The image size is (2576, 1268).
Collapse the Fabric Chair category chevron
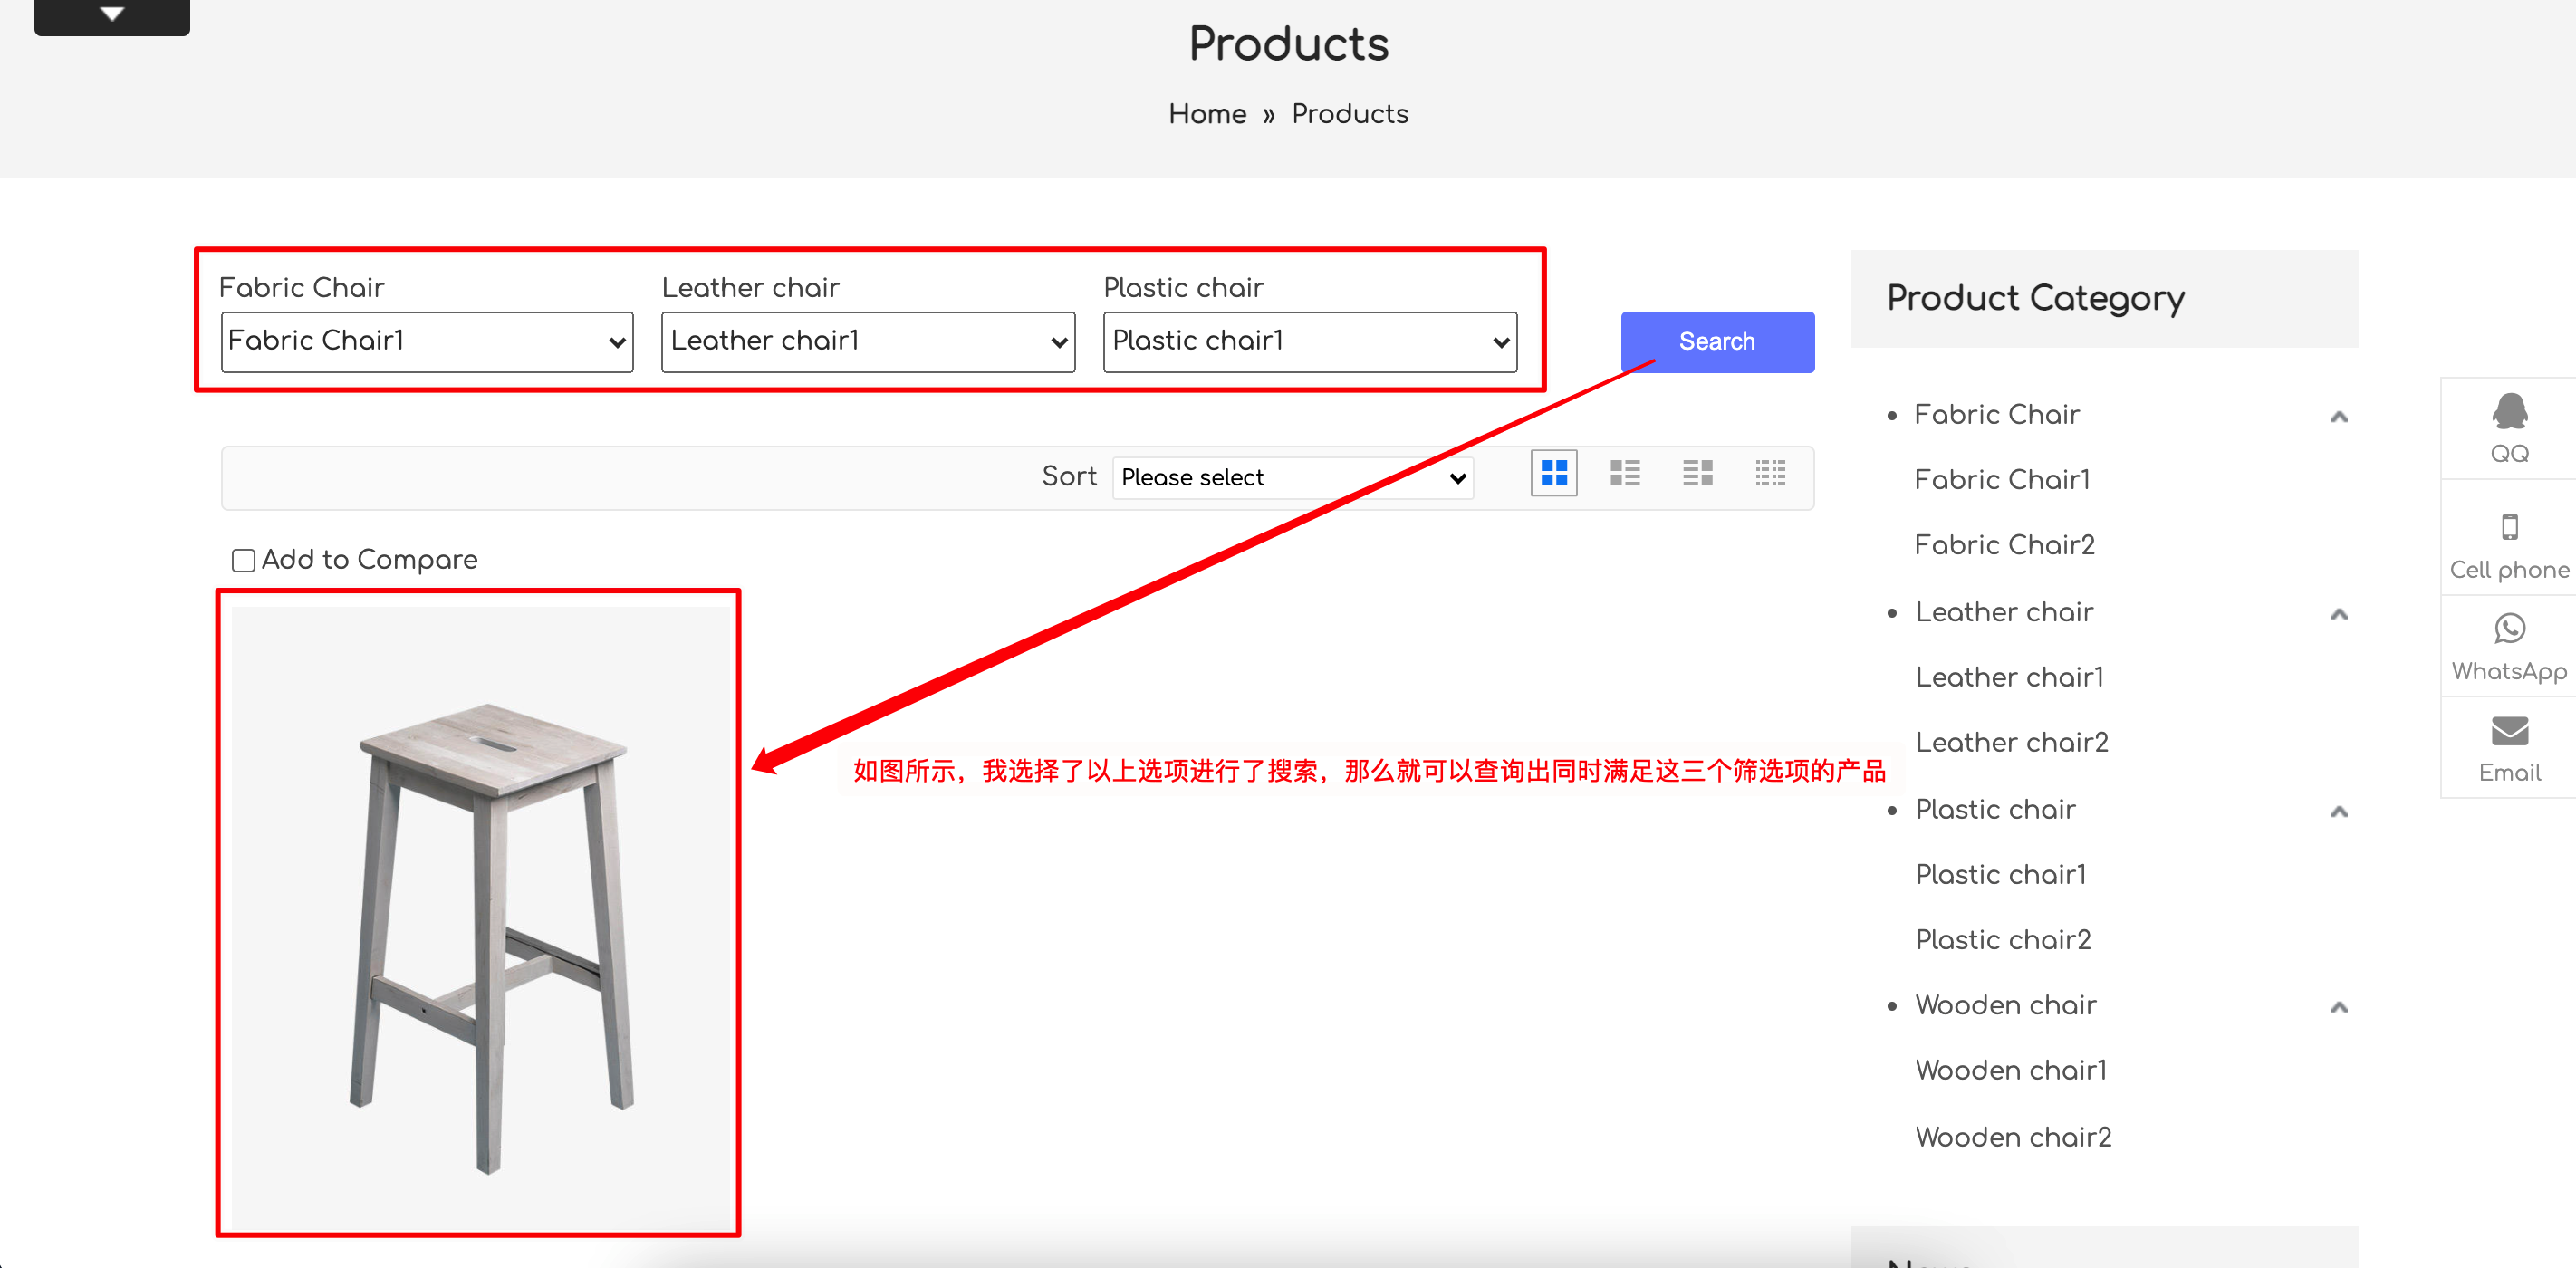pos(2338,417)
